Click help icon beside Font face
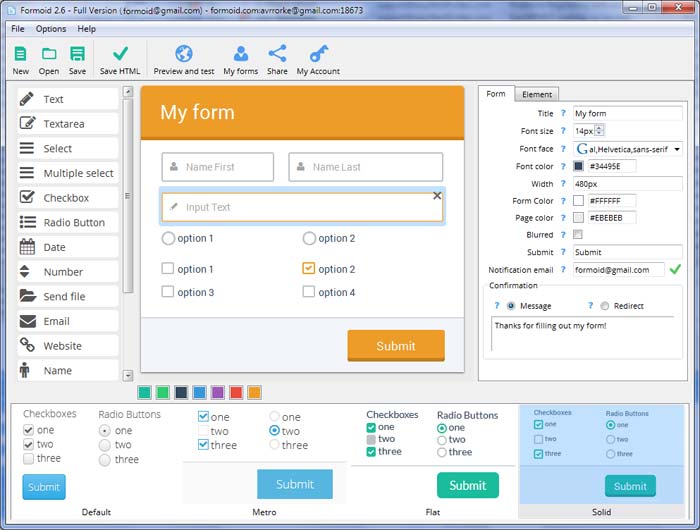Screen dimensions: 700x530 [563, 148]
